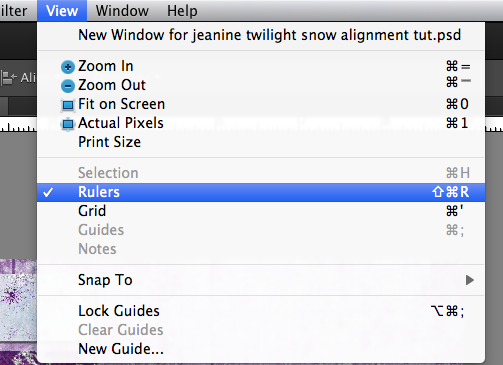Click the Fit on Screen icon
This screenshot has width=503, height=365.
(68, 105)
